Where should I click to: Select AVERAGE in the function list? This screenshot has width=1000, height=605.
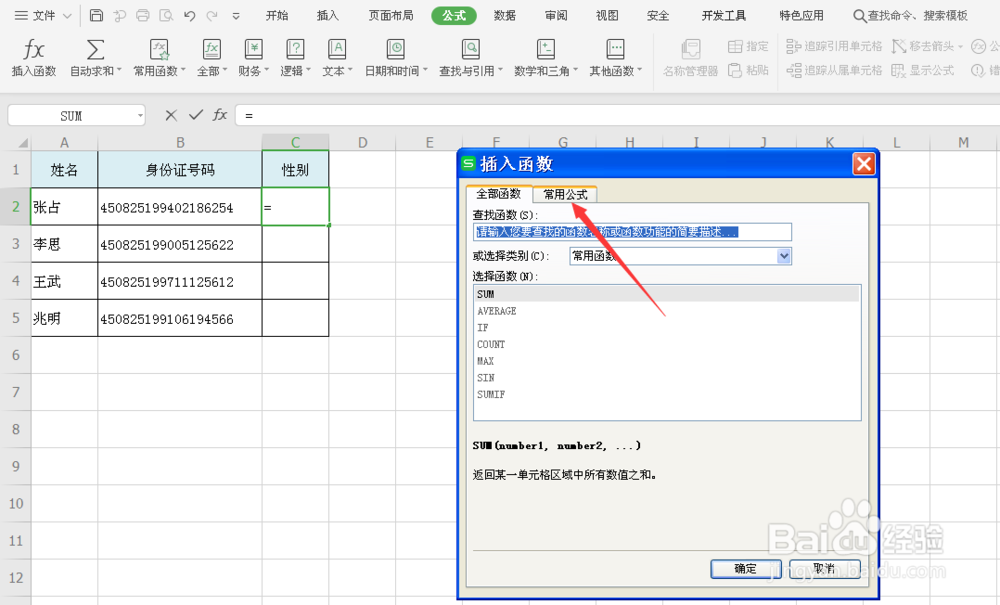click(667, 311)
